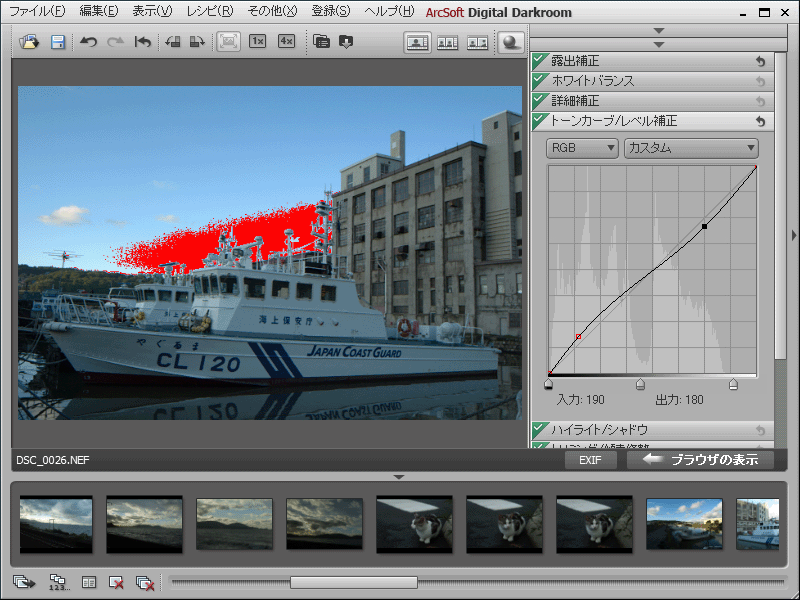Expand the ハイライト/シャドウ section header

pos(653,430)
